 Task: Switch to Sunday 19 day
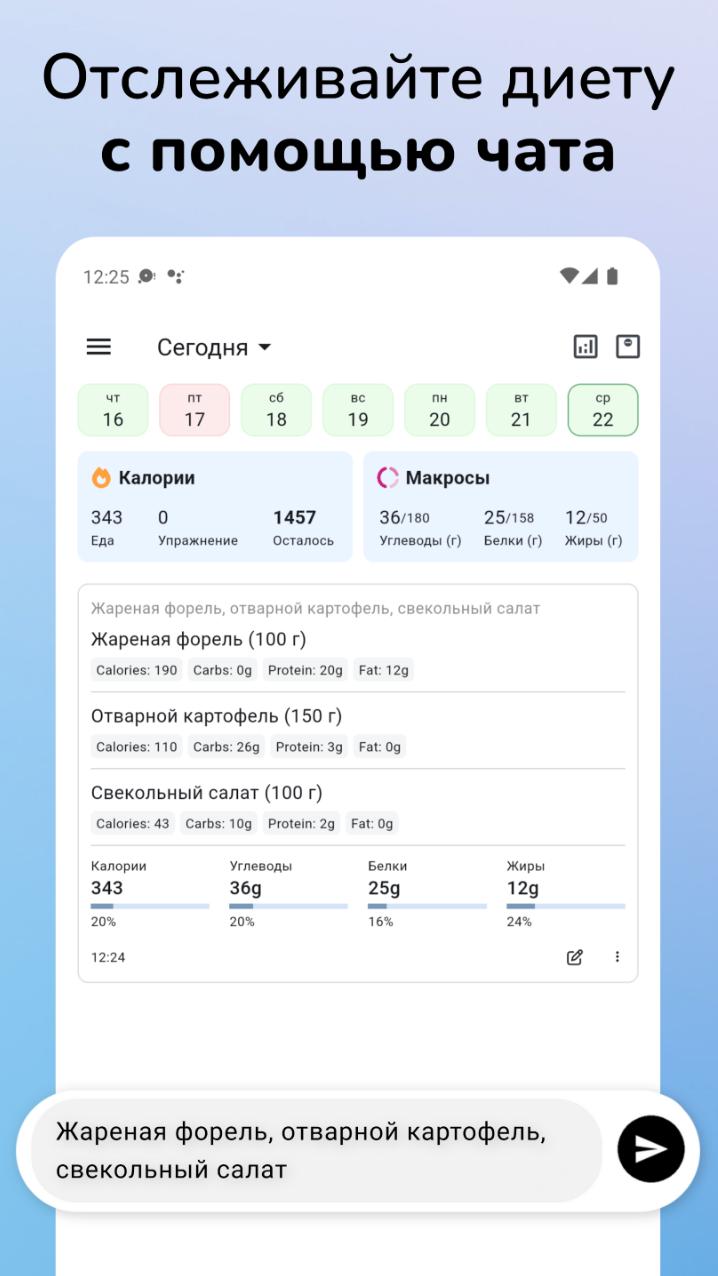tap(358, 410)
